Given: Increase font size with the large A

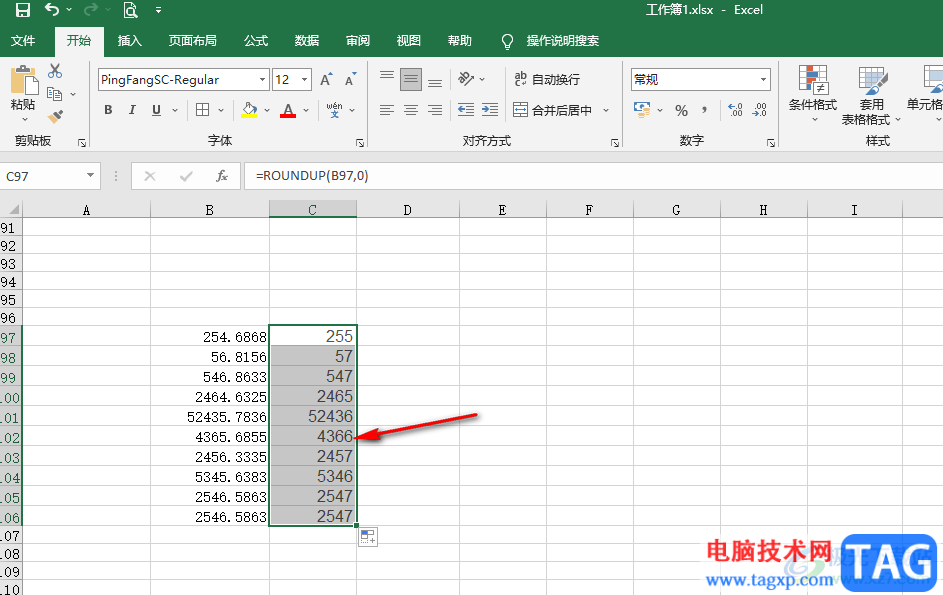Looking at the screenshot, I should coord(326,79).
